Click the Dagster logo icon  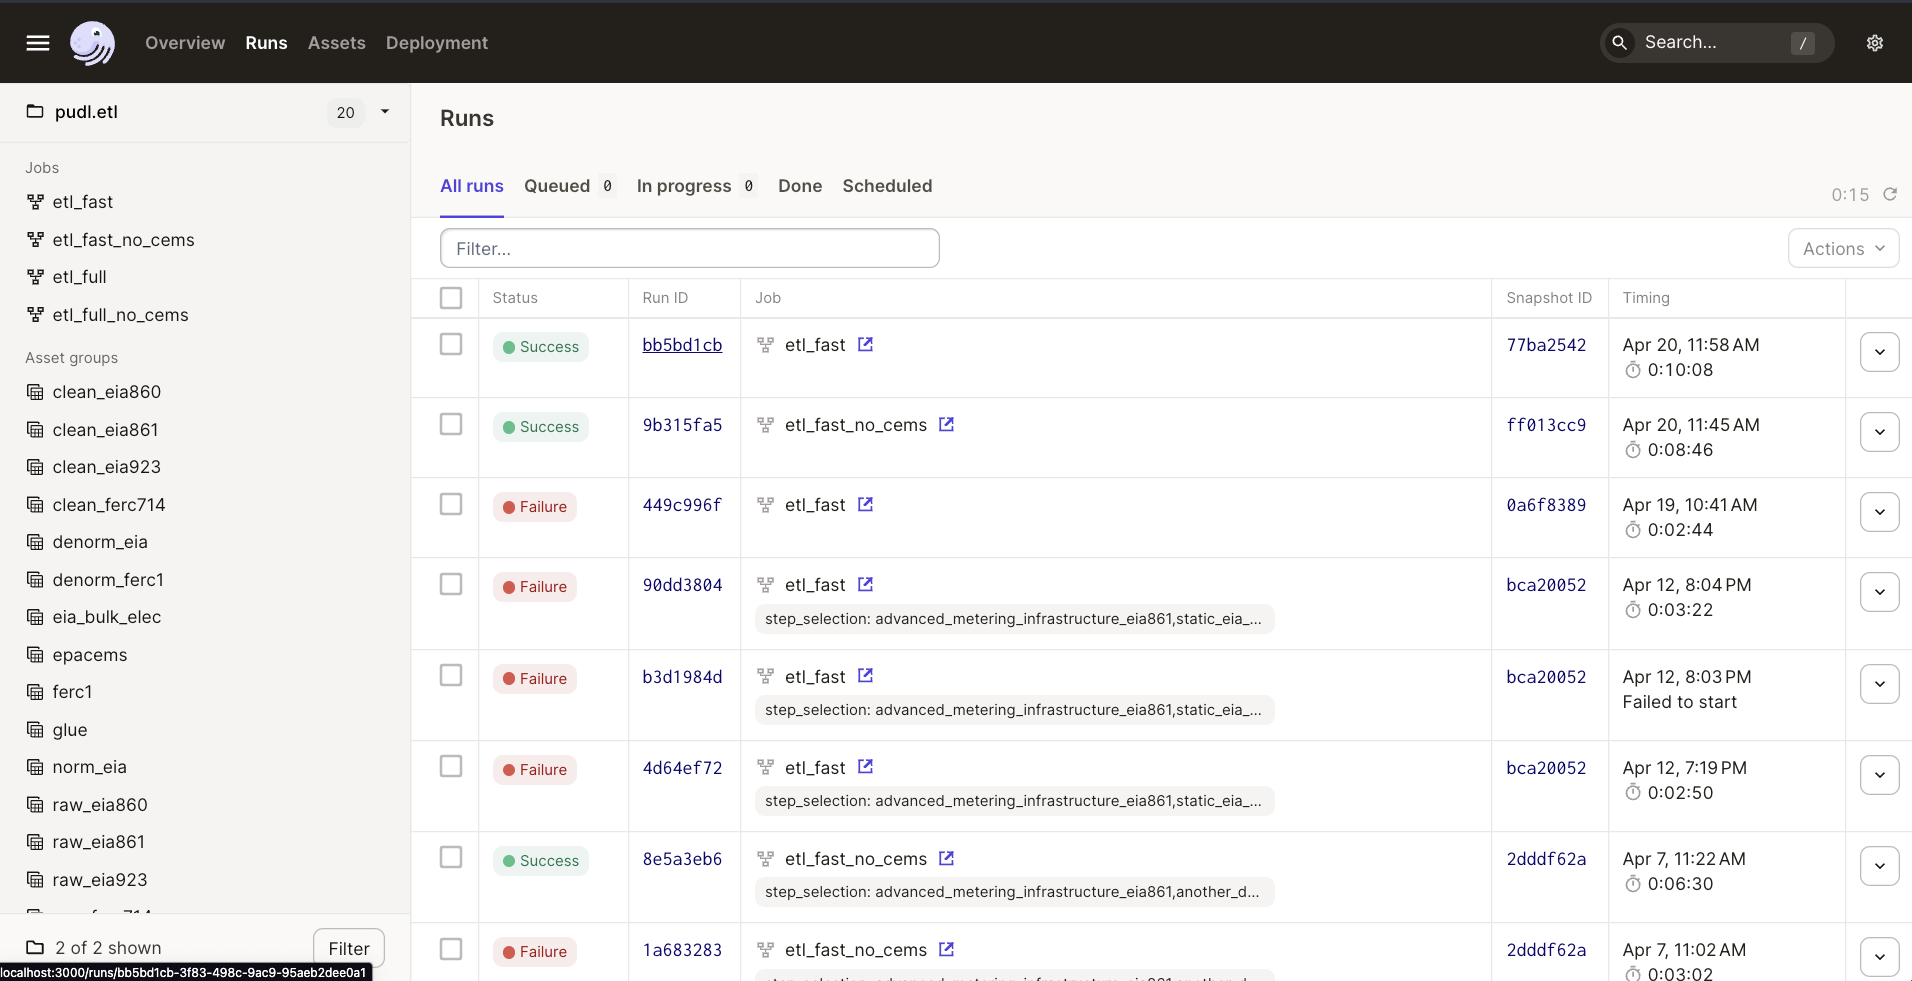[92, 43]
